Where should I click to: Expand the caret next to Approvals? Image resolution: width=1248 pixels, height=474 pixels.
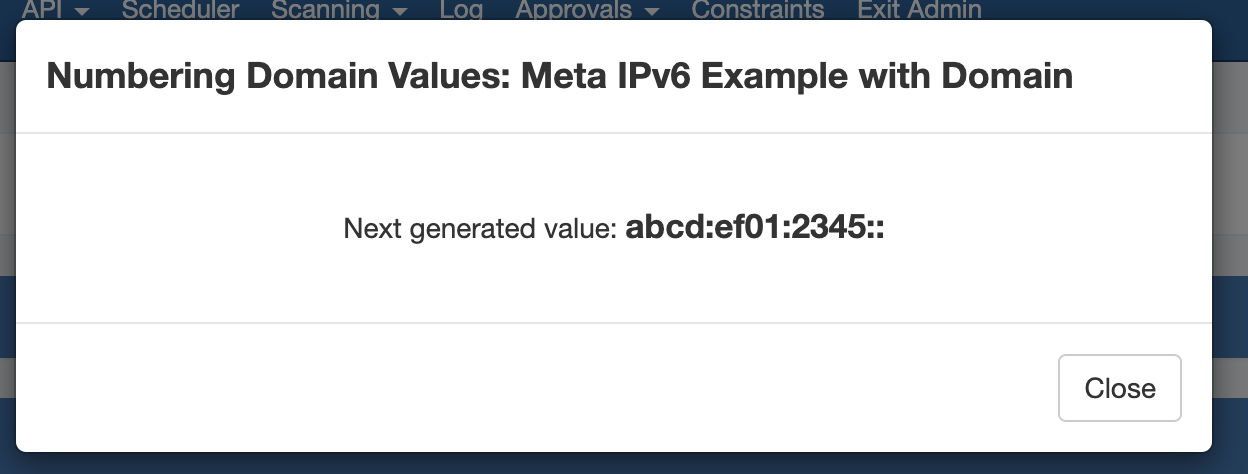(652, 11)
